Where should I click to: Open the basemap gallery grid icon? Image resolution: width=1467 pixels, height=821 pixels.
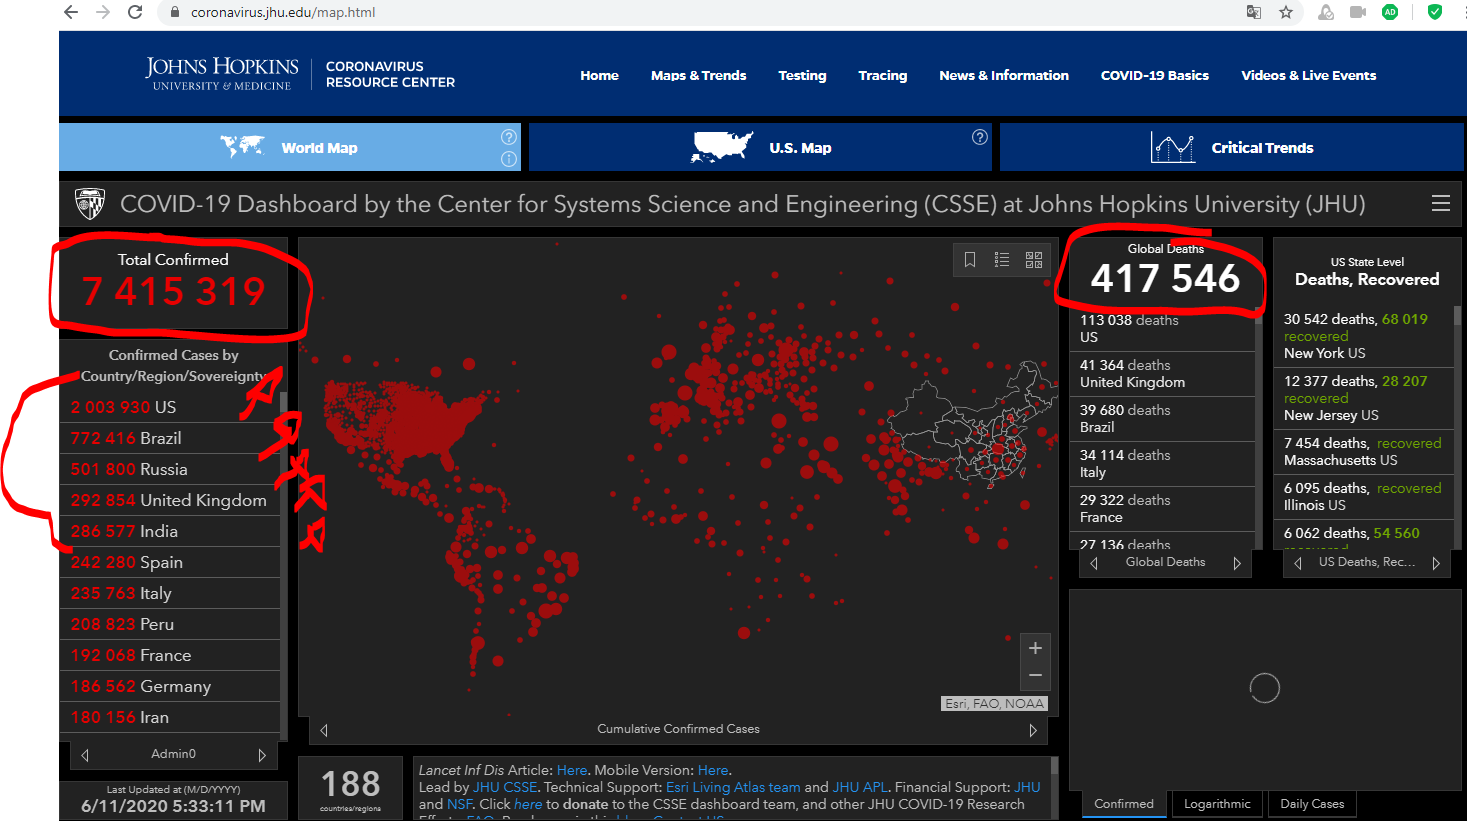tap(1034, 260)
